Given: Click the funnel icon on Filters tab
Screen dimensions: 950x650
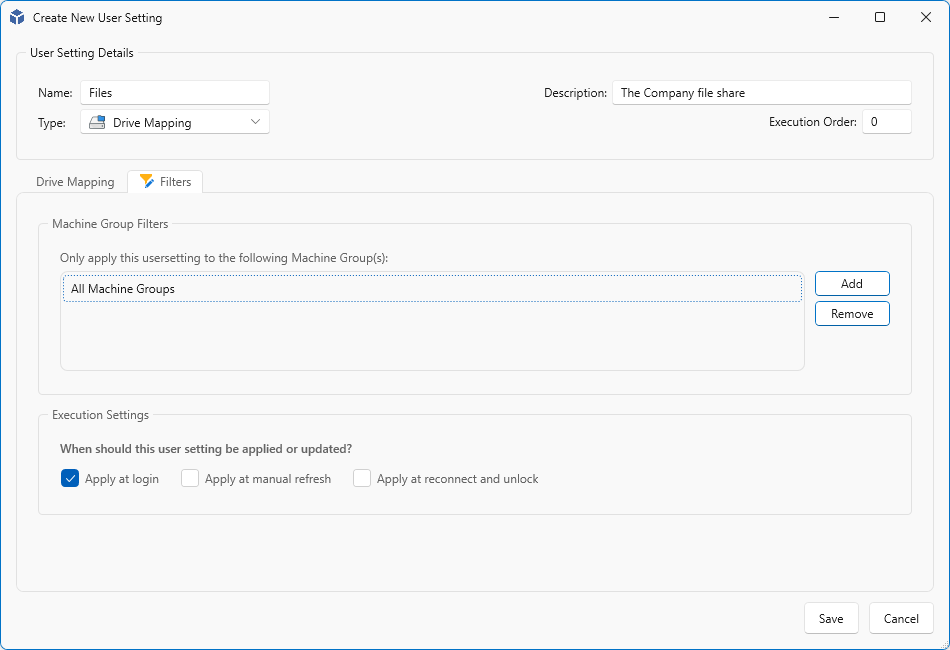Looking at the screenshot, I should (x=147, y=181).
